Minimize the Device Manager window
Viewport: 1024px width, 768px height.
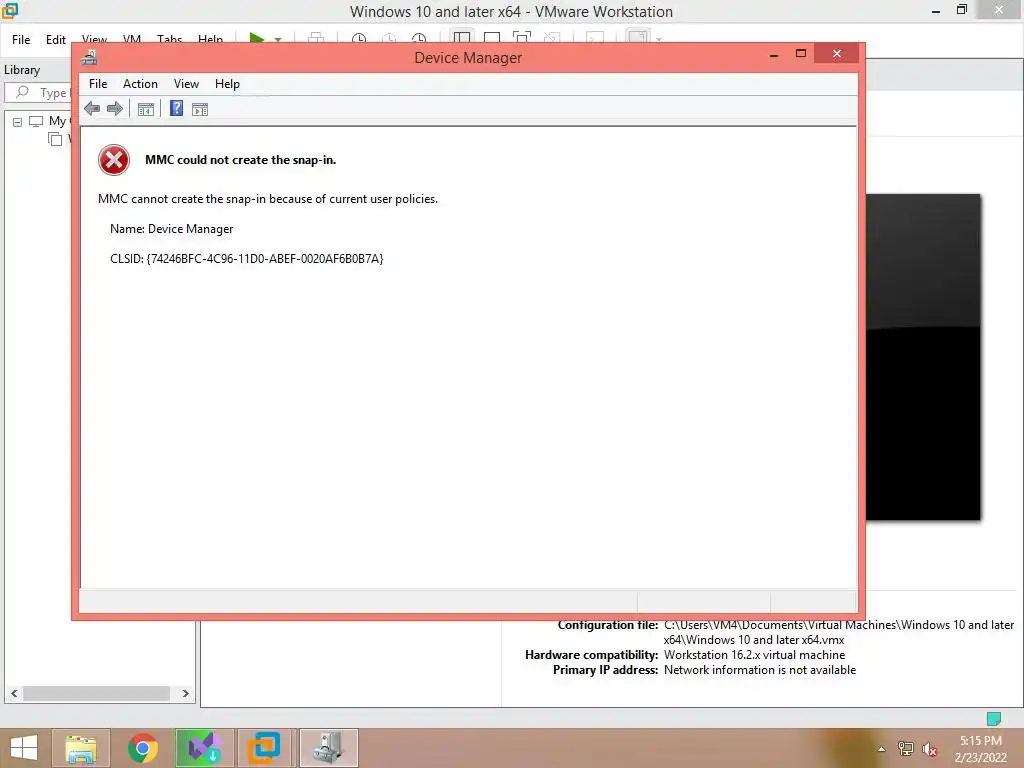(x=774, y=55)
